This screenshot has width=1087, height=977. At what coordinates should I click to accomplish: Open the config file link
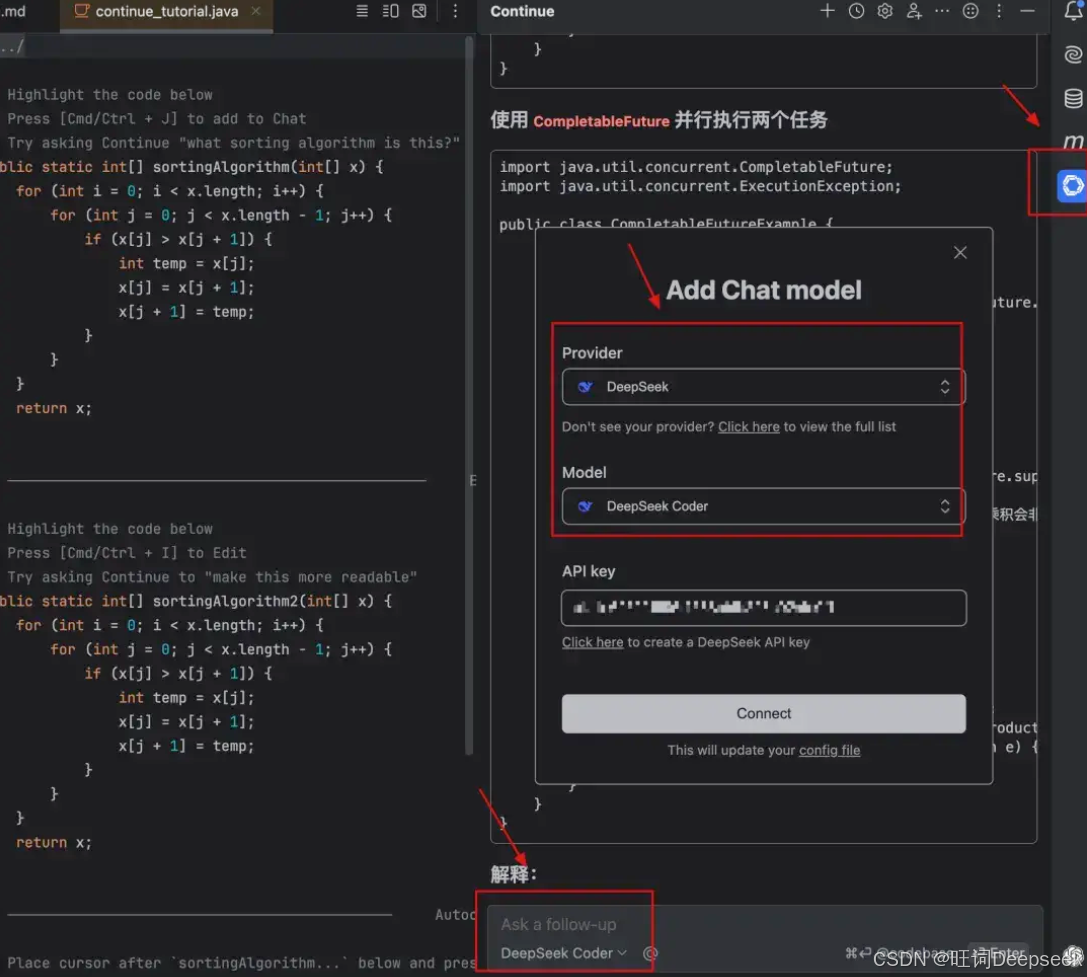pos(829,750)
